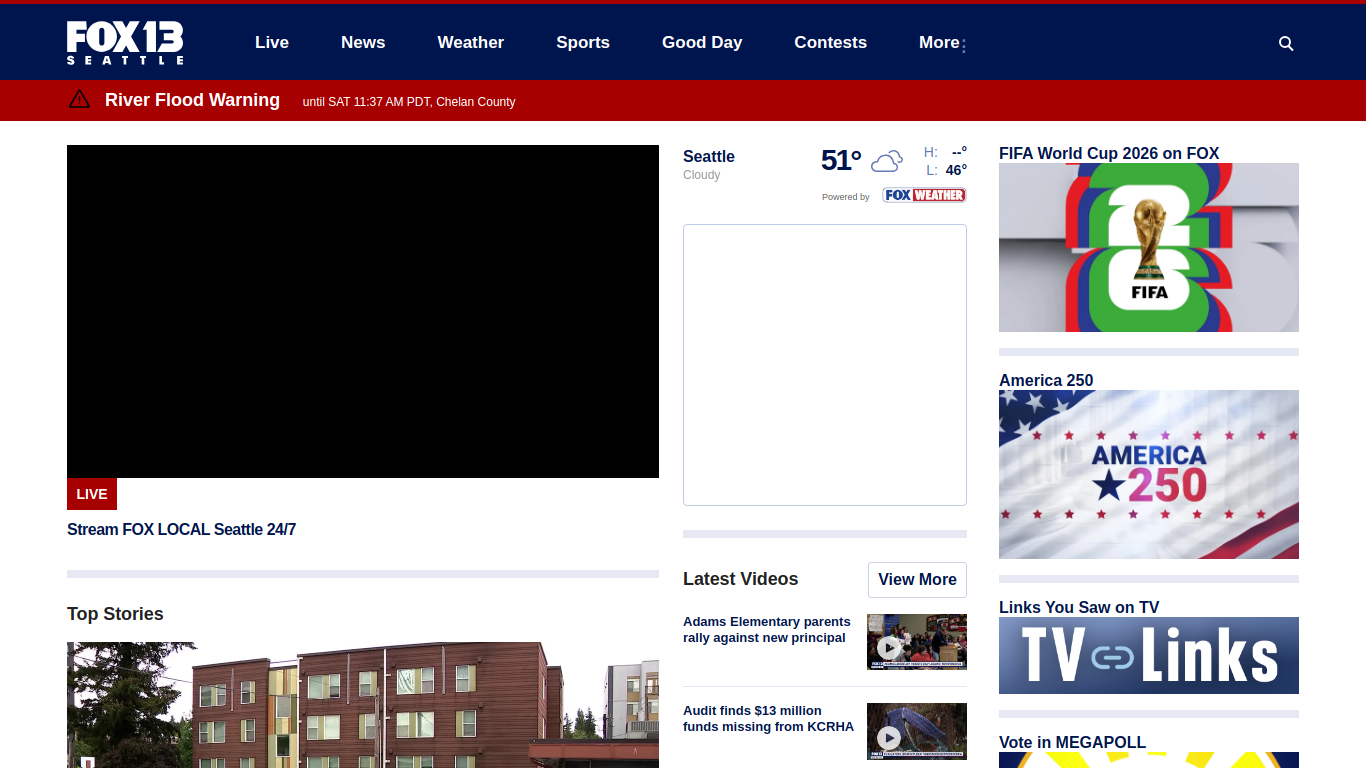The height and width of the screenshot is (768, 1366).
Task: Click the Cloudy condition label
Action: click(x=702, y=175)
